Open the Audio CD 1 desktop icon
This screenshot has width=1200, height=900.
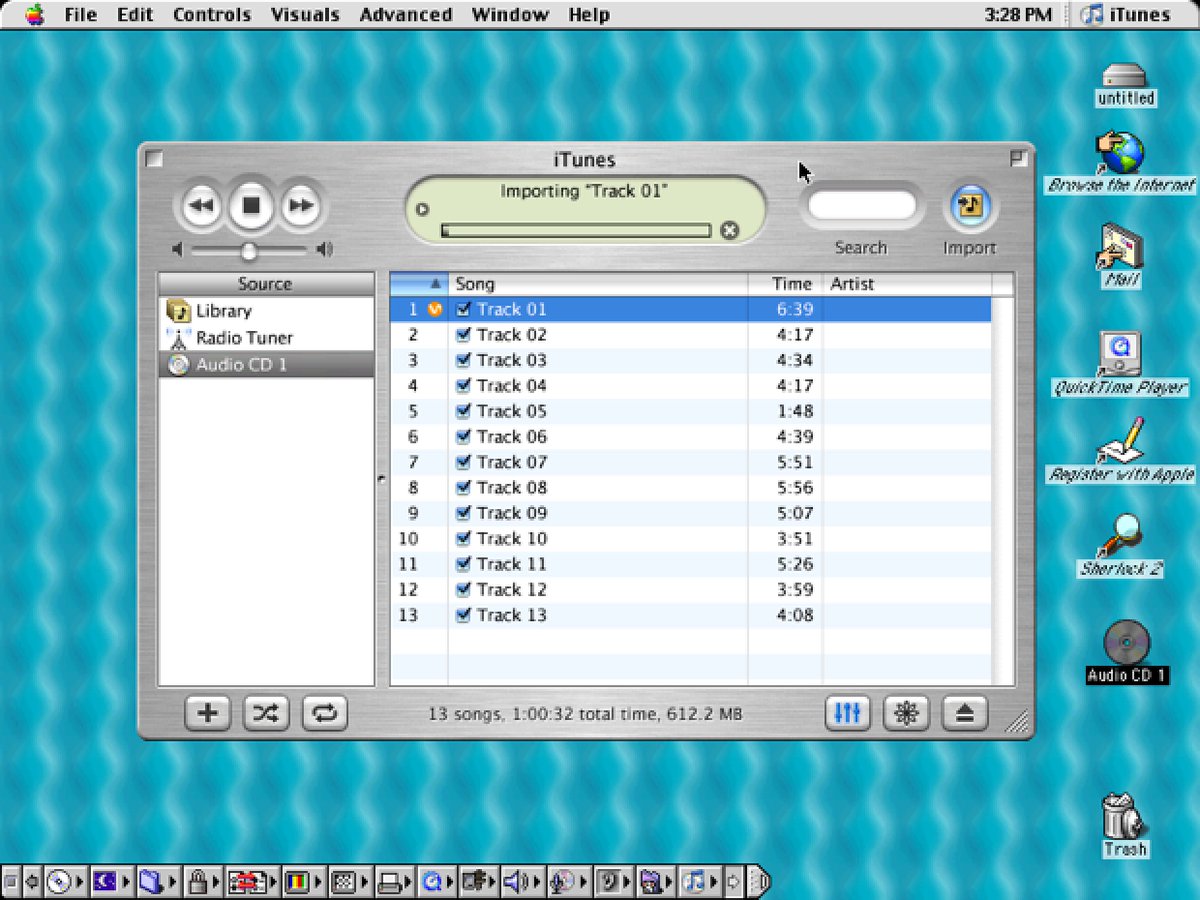click(1124, 645)
